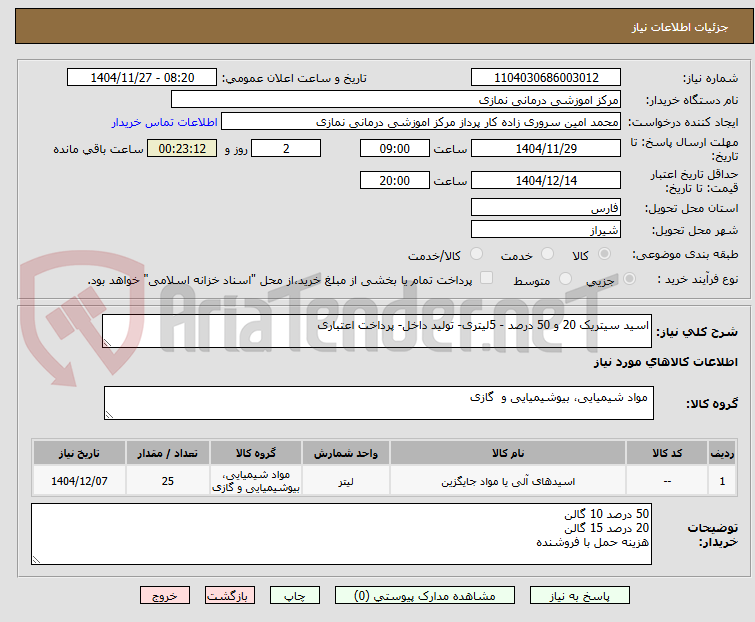Click the شماره نیاز field 1104030686003012
The height and width of the screenshot is (622, 755).
coord(546,78)
